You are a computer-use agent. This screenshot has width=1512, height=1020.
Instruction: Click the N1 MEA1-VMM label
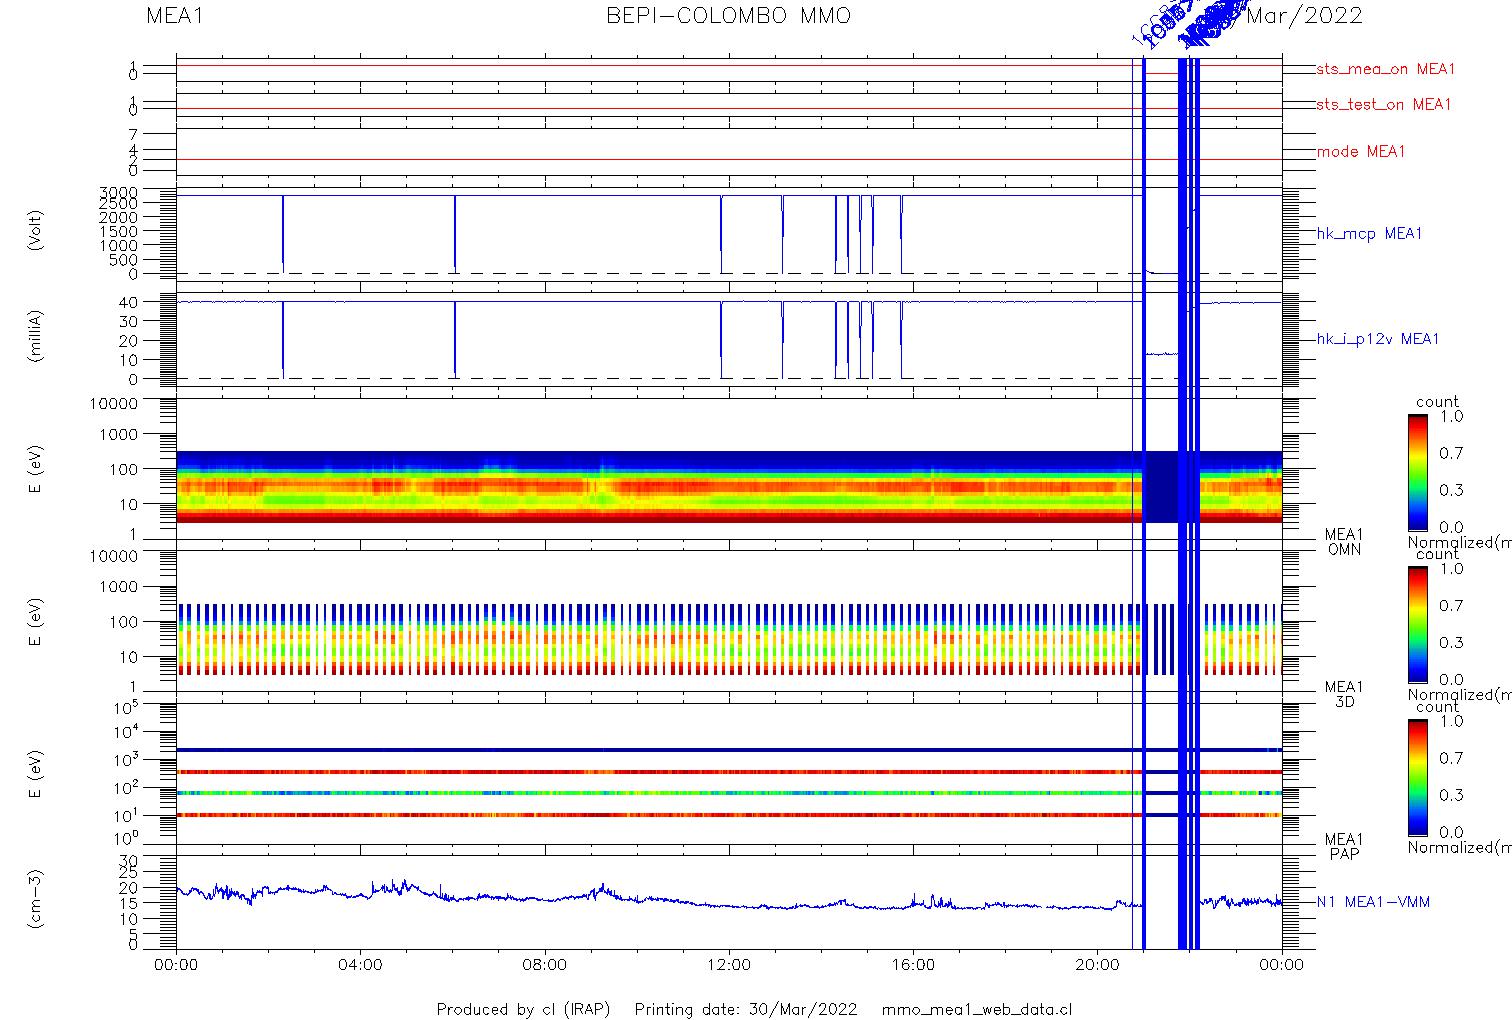tap(1373, 901)
